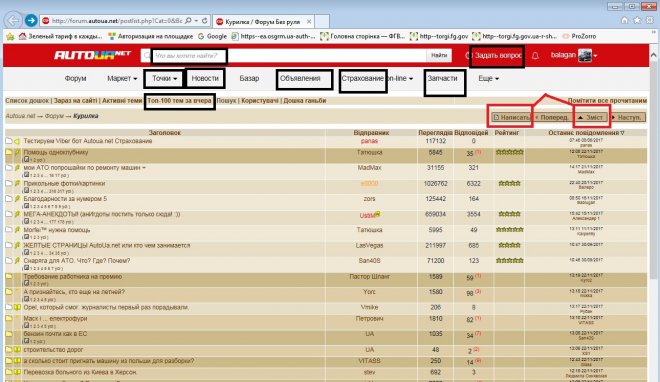
Task: Open Авторизация на площадке bookmark
Action: coord(151,36)
